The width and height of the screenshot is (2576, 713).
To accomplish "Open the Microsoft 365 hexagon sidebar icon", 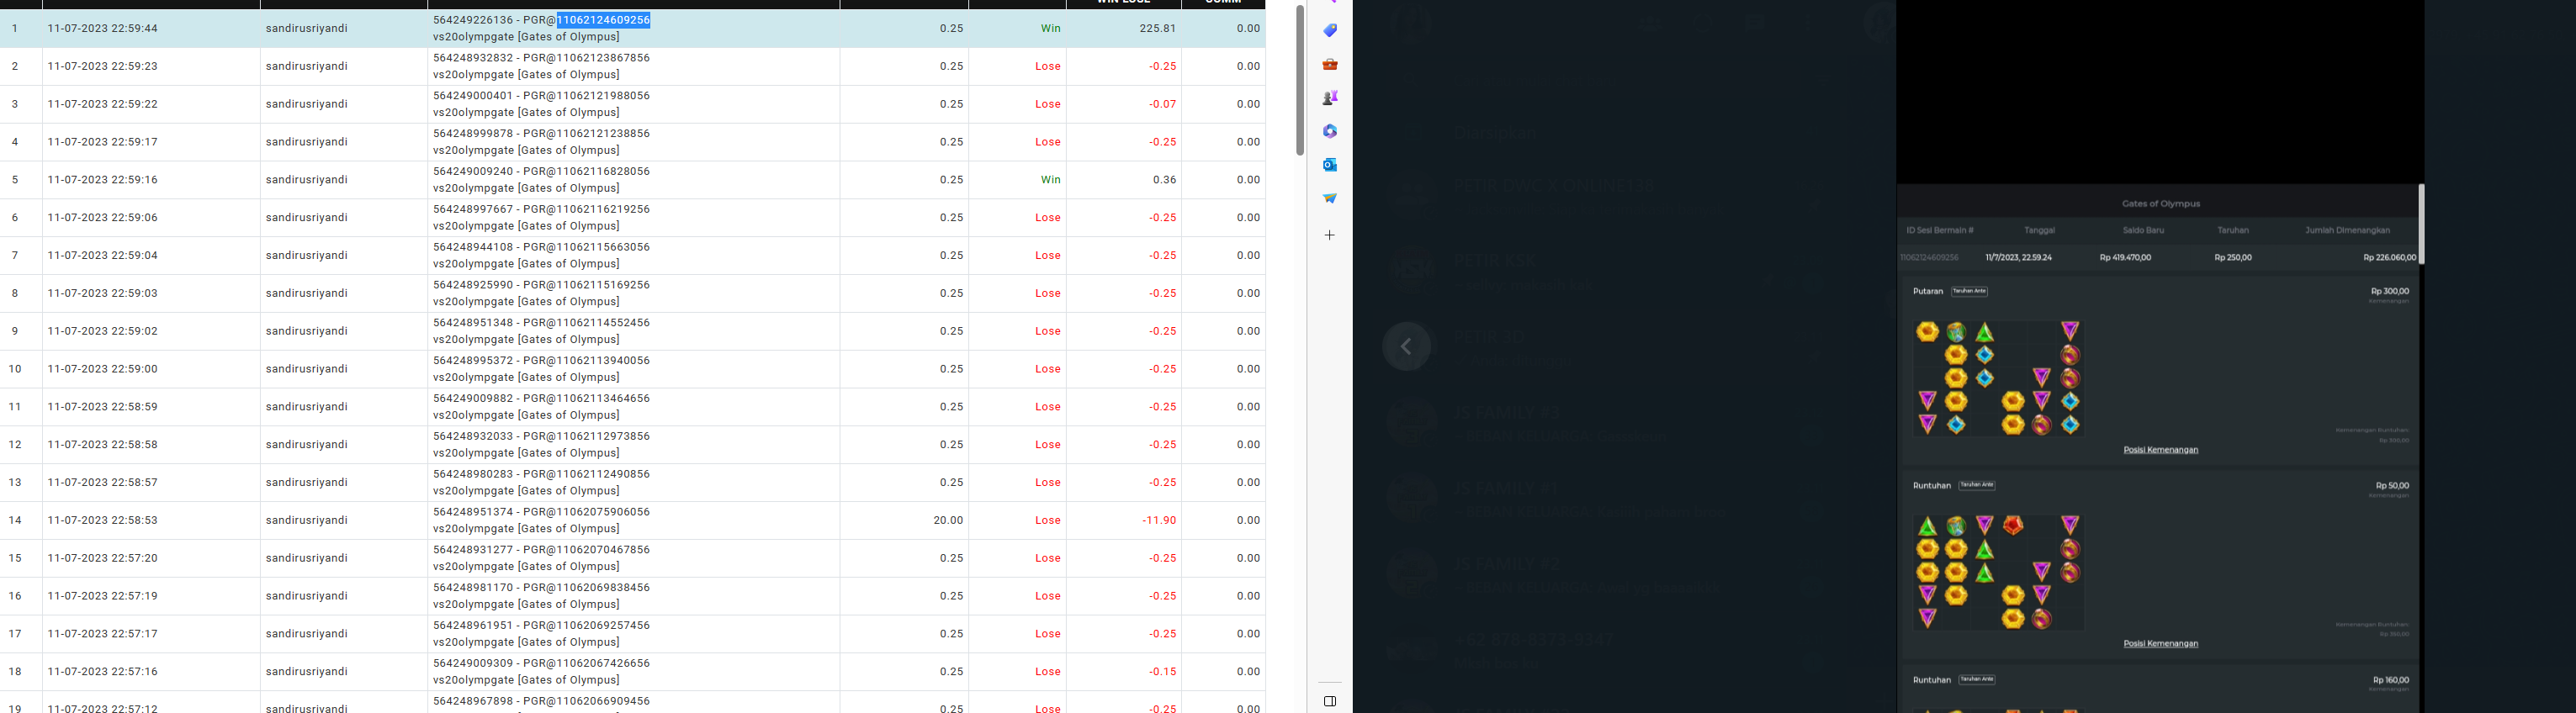I will pyautogui.click(x=1330, y=131).
